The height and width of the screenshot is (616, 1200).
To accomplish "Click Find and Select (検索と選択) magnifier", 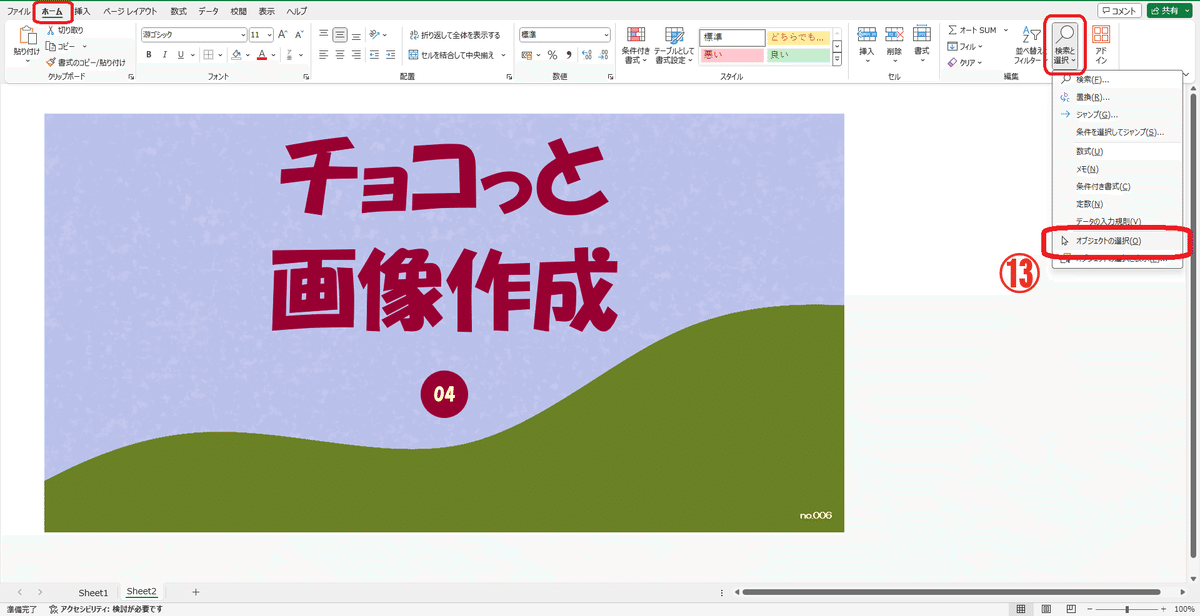I will point(1065,46).
